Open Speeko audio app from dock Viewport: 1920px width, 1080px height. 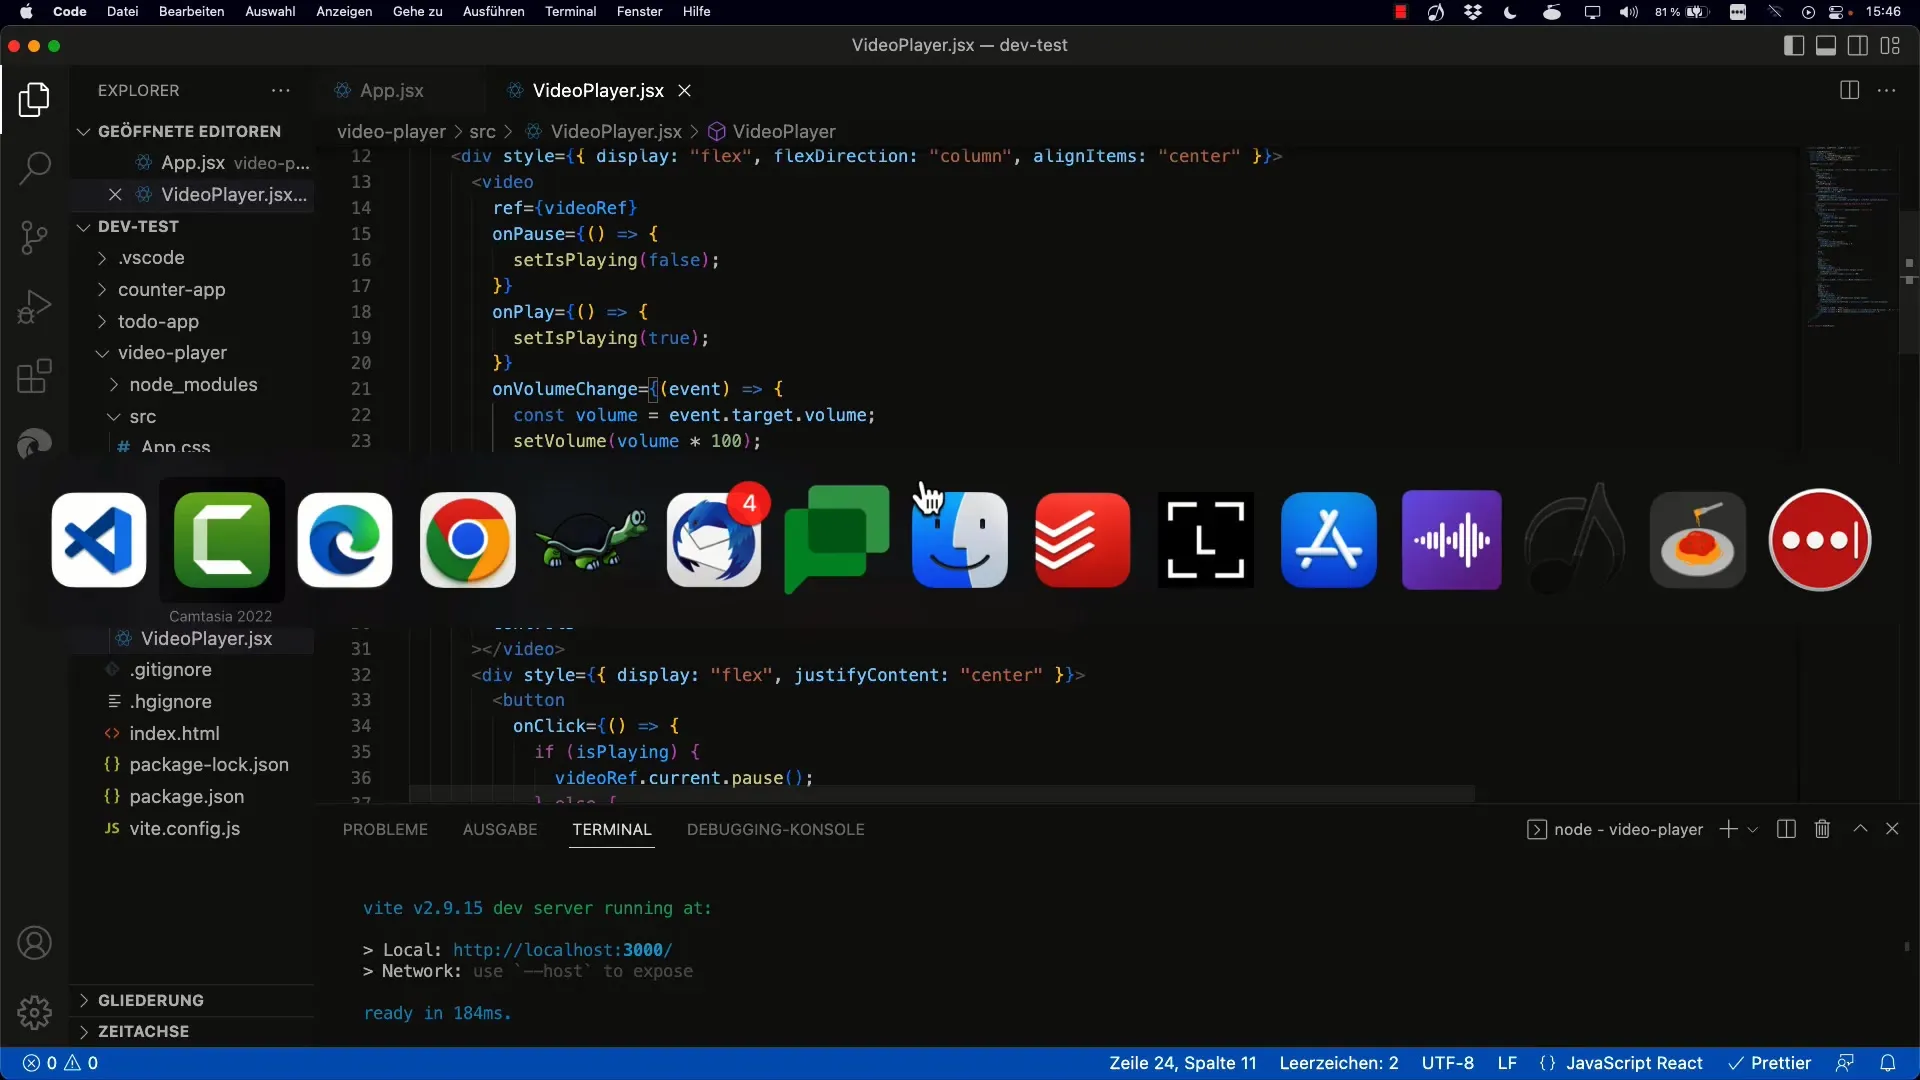1452,539
